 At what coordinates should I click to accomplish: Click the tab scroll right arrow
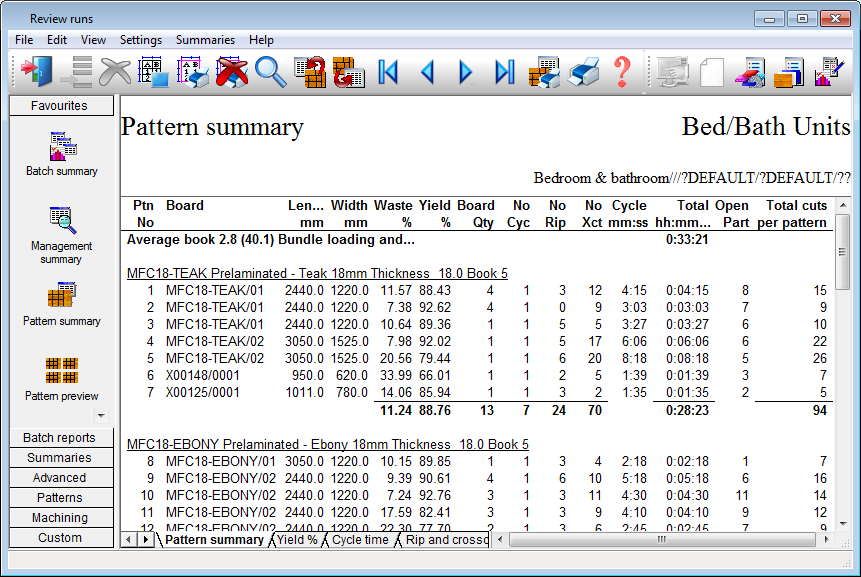(x=146, y=540)
